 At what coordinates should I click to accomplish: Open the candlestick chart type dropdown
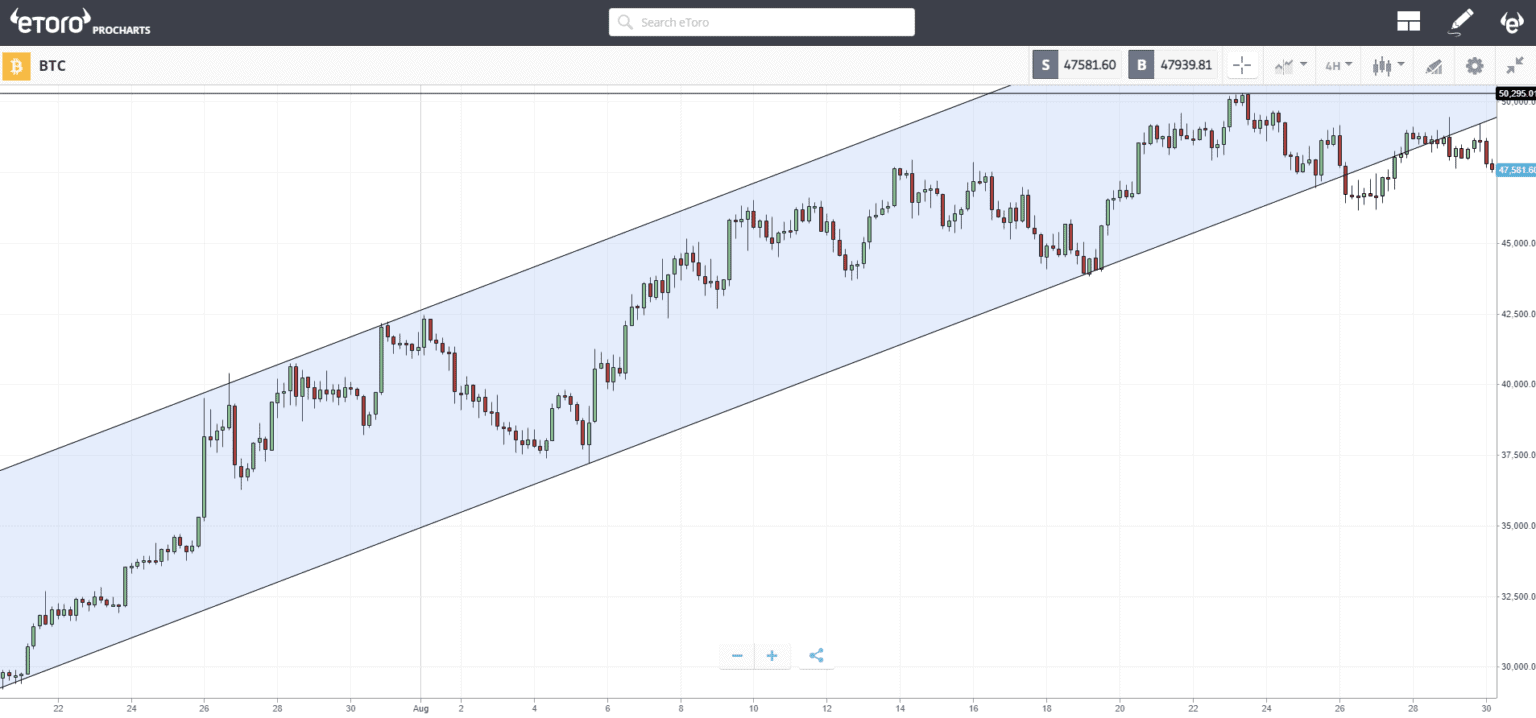1388,66
